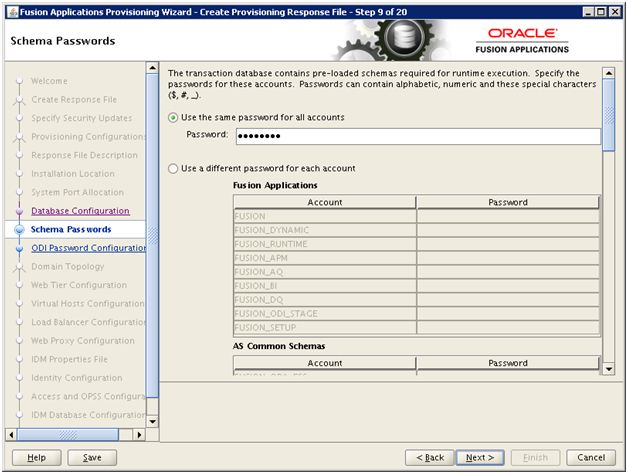The height and width of the screenshot is (474, 628).
Task: Click the Create Response File step
Action: click(74, 99)
